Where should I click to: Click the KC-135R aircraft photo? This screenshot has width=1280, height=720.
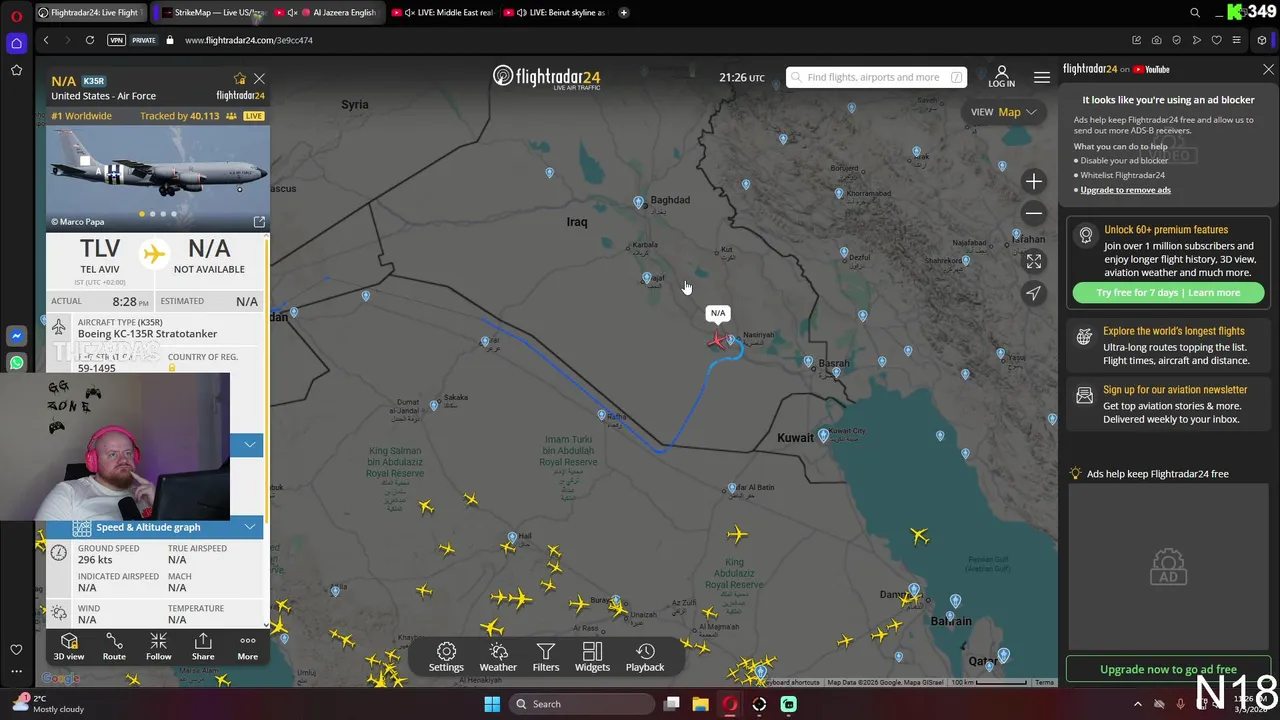[157, 178]
